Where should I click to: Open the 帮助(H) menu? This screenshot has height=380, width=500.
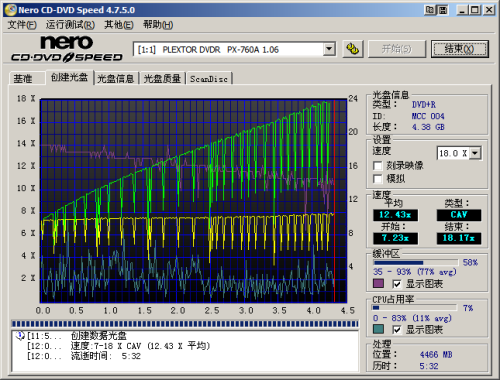[x=158, y=25]
